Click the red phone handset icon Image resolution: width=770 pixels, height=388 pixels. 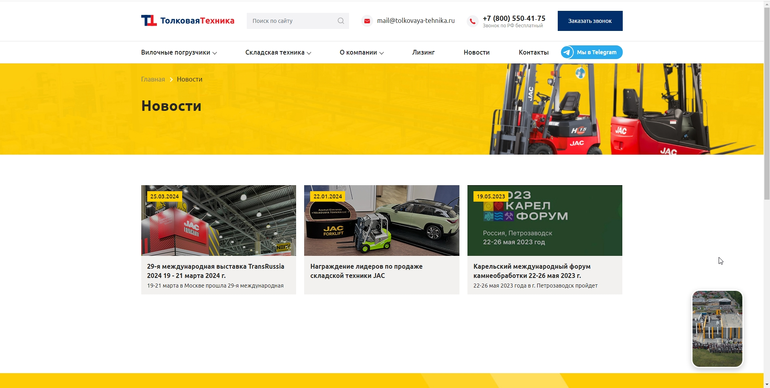[472, 21]
